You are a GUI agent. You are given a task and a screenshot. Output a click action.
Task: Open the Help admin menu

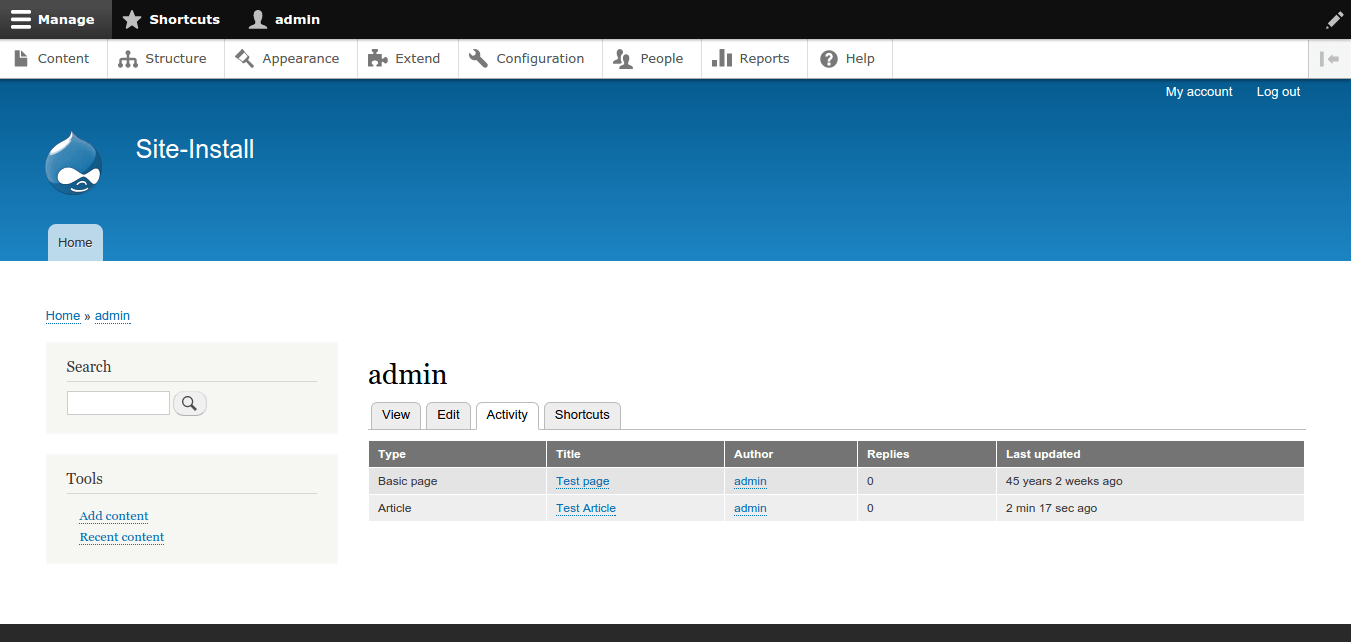[x=848, y=58]
